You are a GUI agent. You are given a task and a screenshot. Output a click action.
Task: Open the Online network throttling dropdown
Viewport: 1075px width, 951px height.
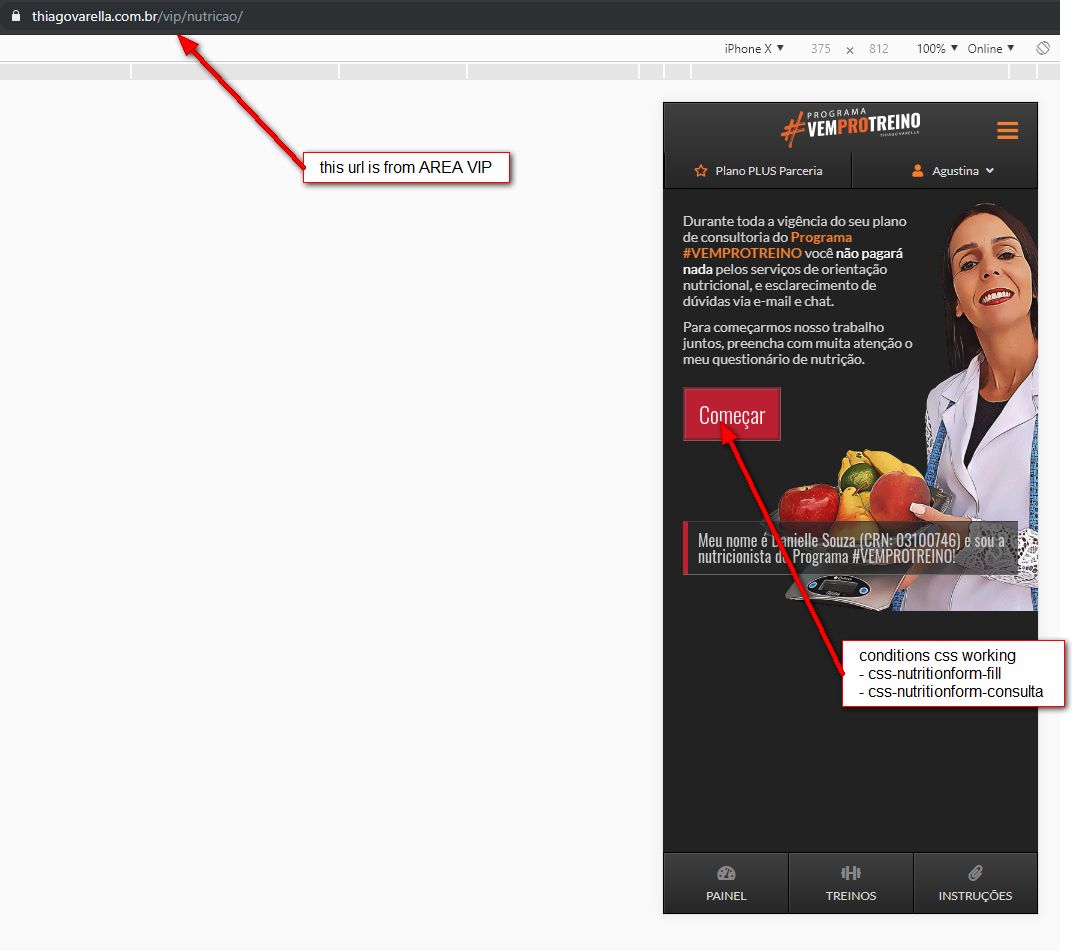pos(990,49)
